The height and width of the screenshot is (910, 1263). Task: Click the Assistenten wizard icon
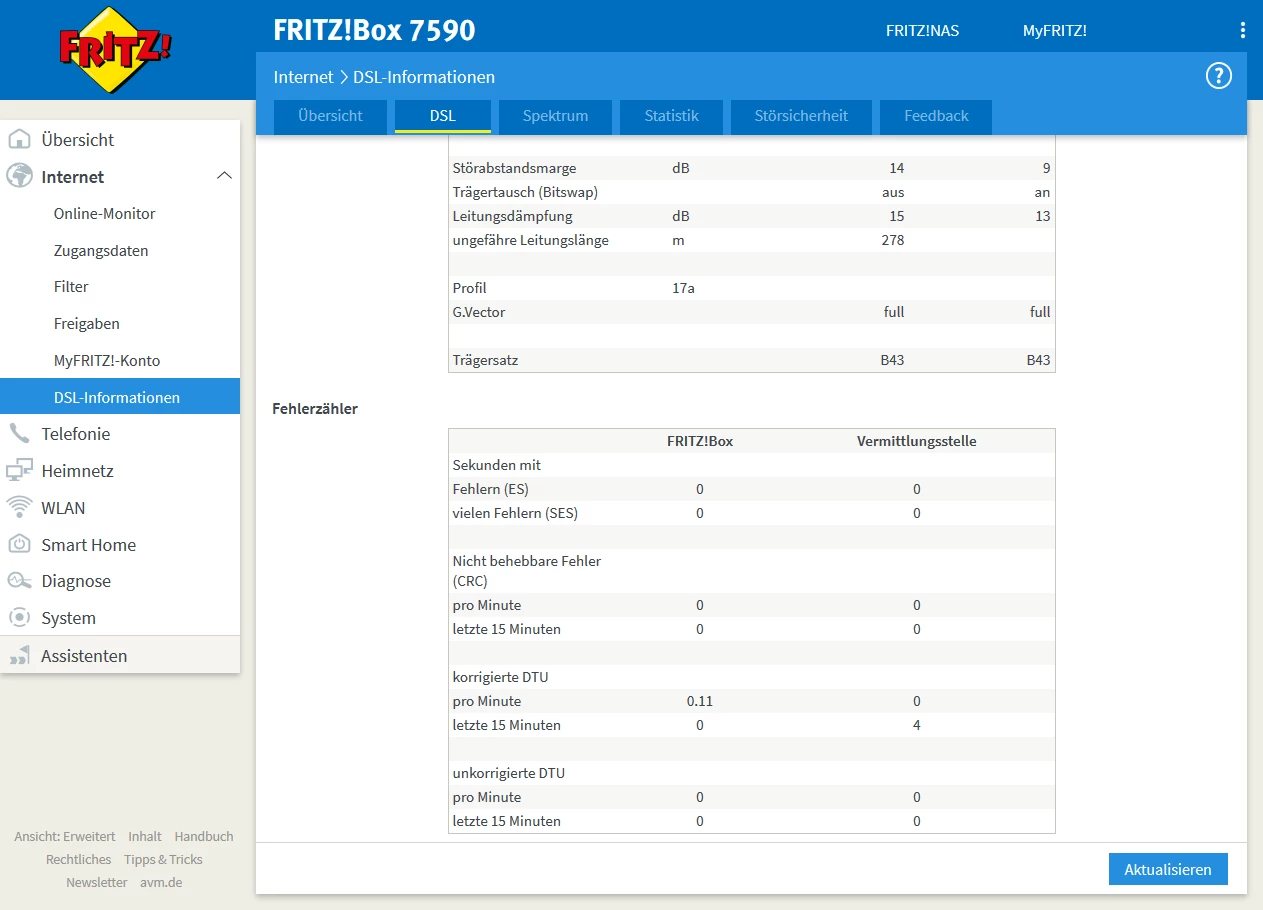pos(19,656)
